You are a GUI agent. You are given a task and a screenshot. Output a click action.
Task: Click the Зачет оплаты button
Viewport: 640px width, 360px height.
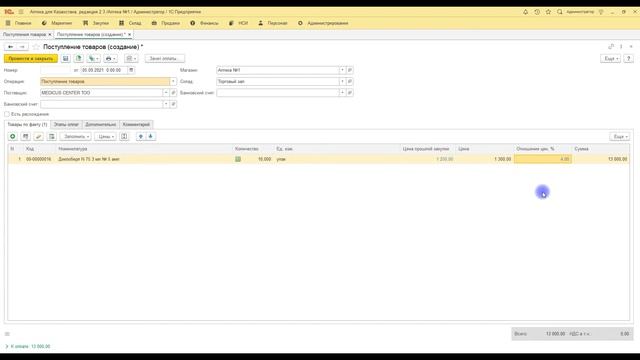164,58
